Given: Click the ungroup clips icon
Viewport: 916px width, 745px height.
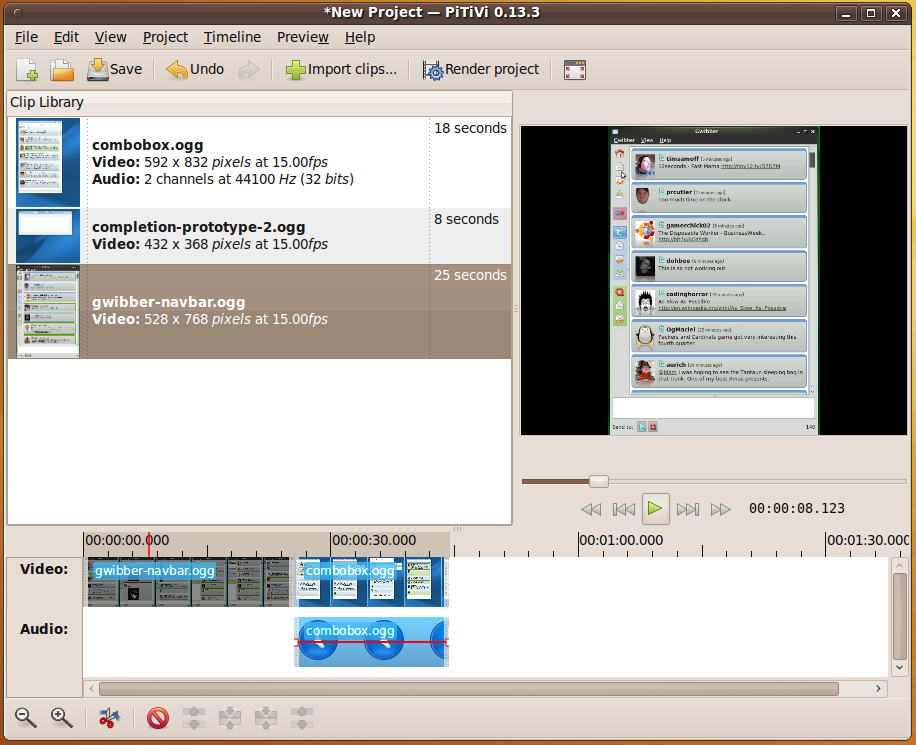Looking at the screenshot, I should (301, 718).
